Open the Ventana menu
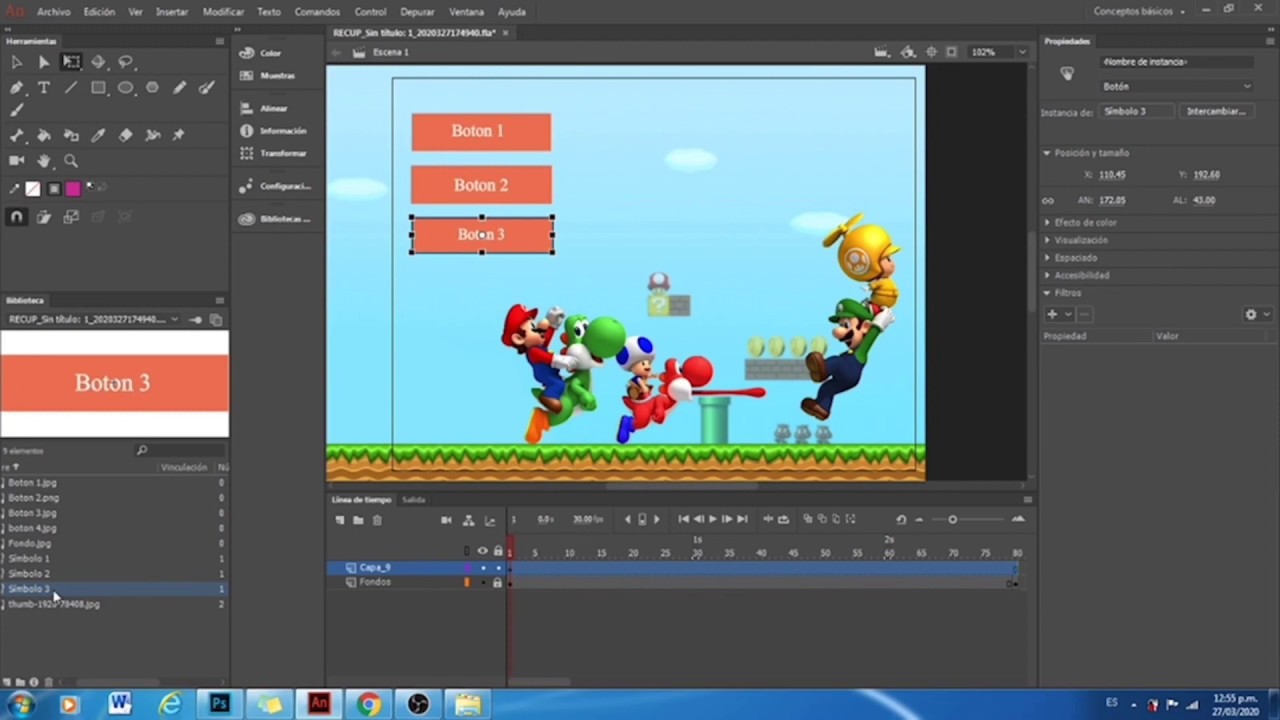Screen dimensions: 1280x720 [466, 12]
